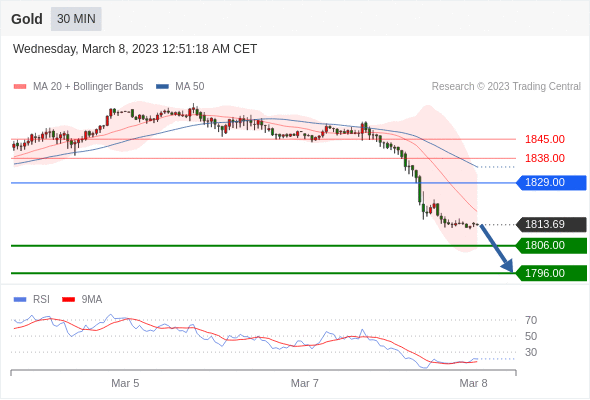Click the MA 50 legend label
590x400 pixels.
point(190,87)
